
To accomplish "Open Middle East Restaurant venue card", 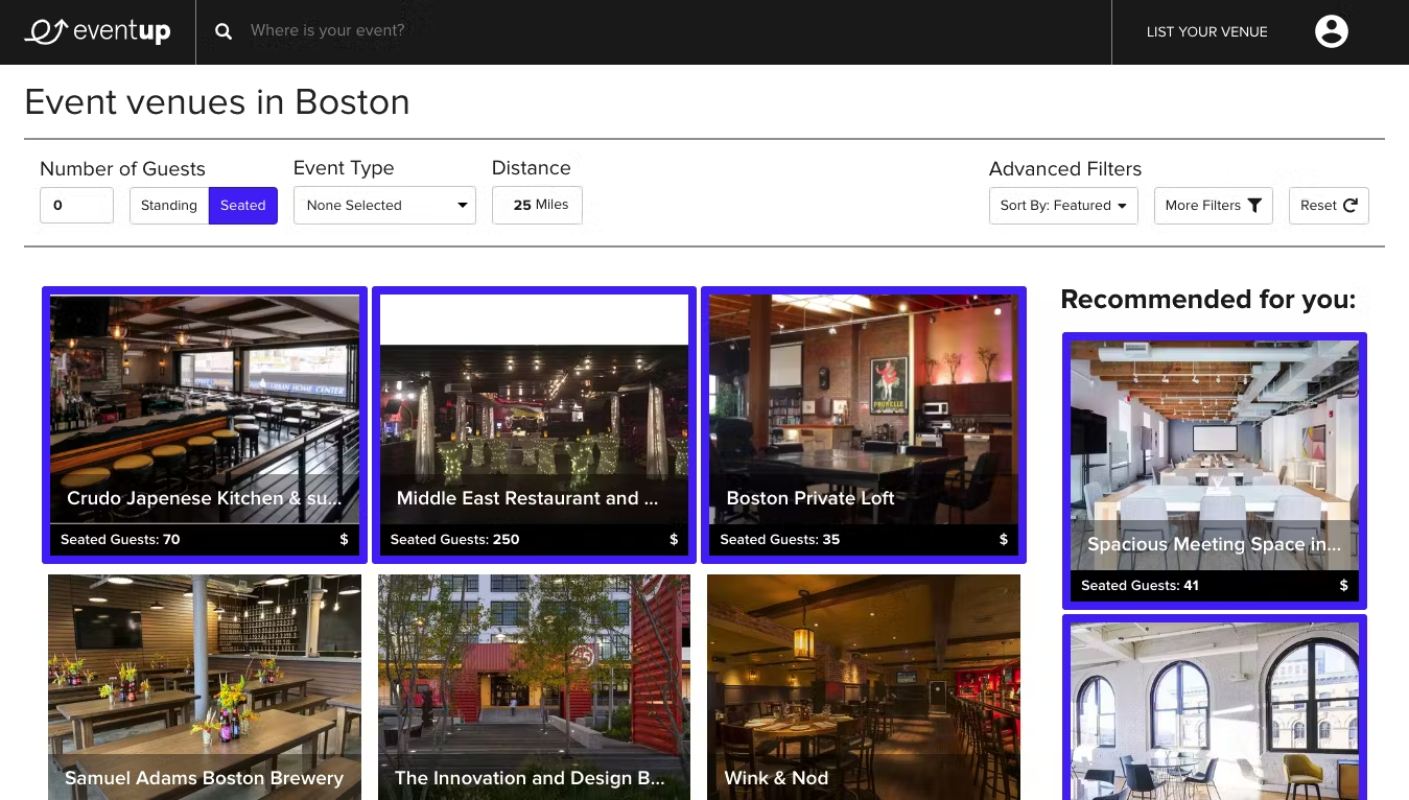I will coord(534,425).
